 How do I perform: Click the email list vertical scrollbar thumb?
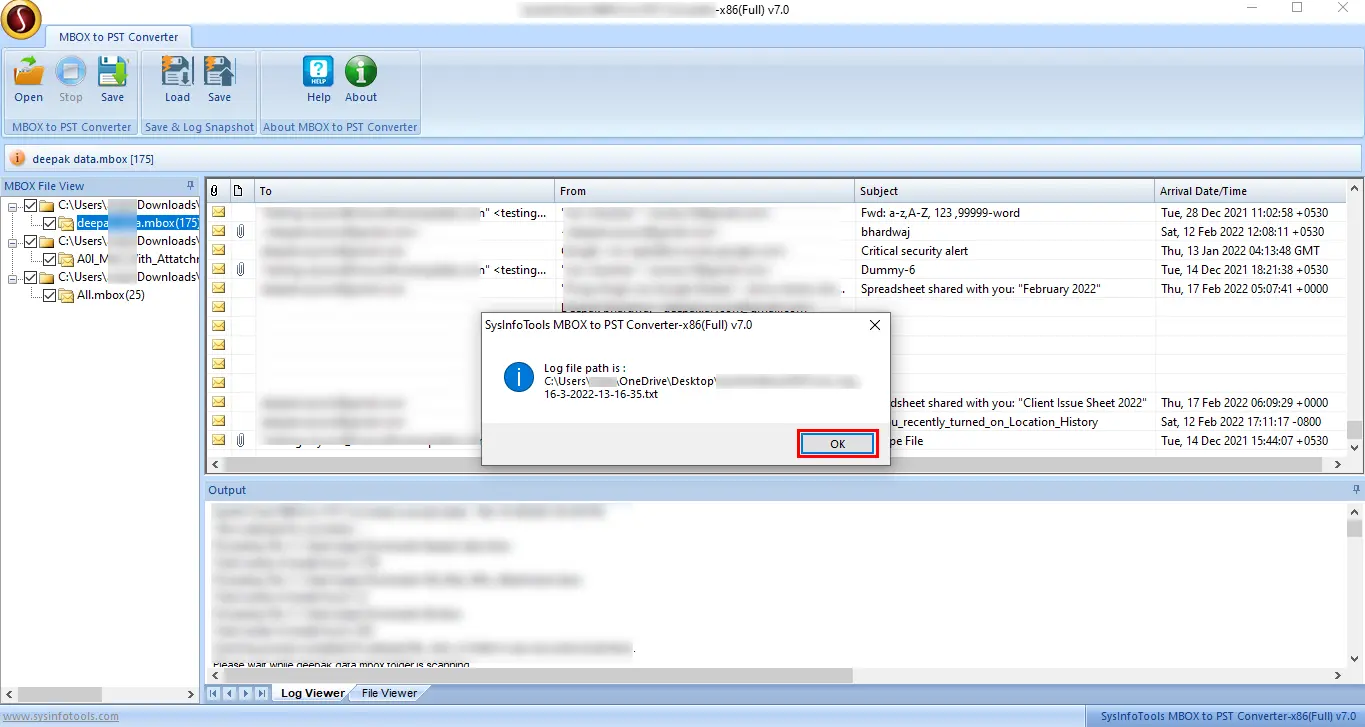1354,430
